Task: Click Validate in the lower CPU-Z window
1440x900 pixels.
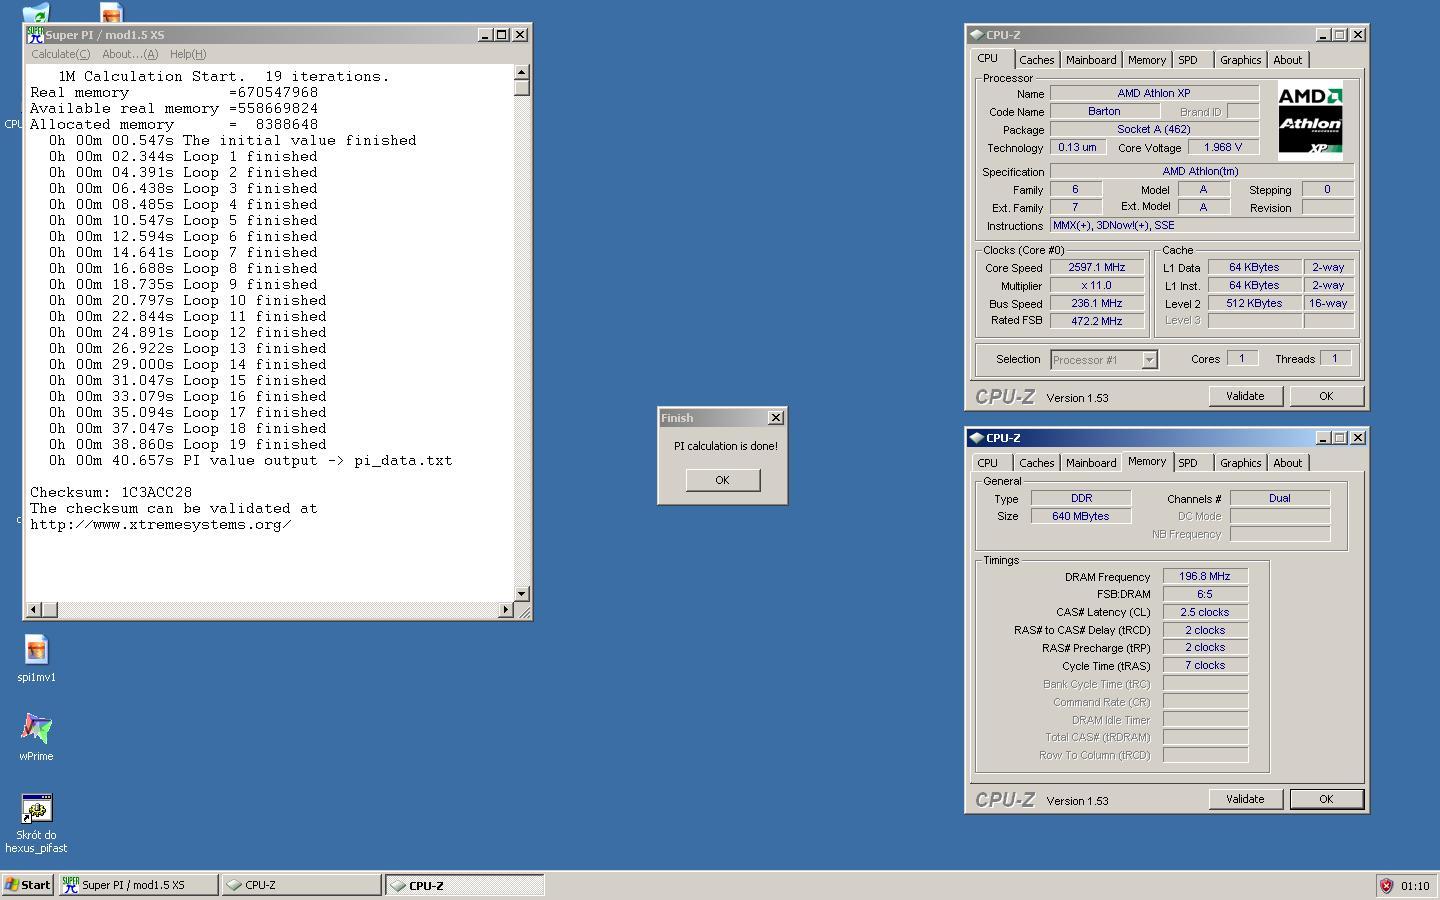Action: pos(1245,799)
